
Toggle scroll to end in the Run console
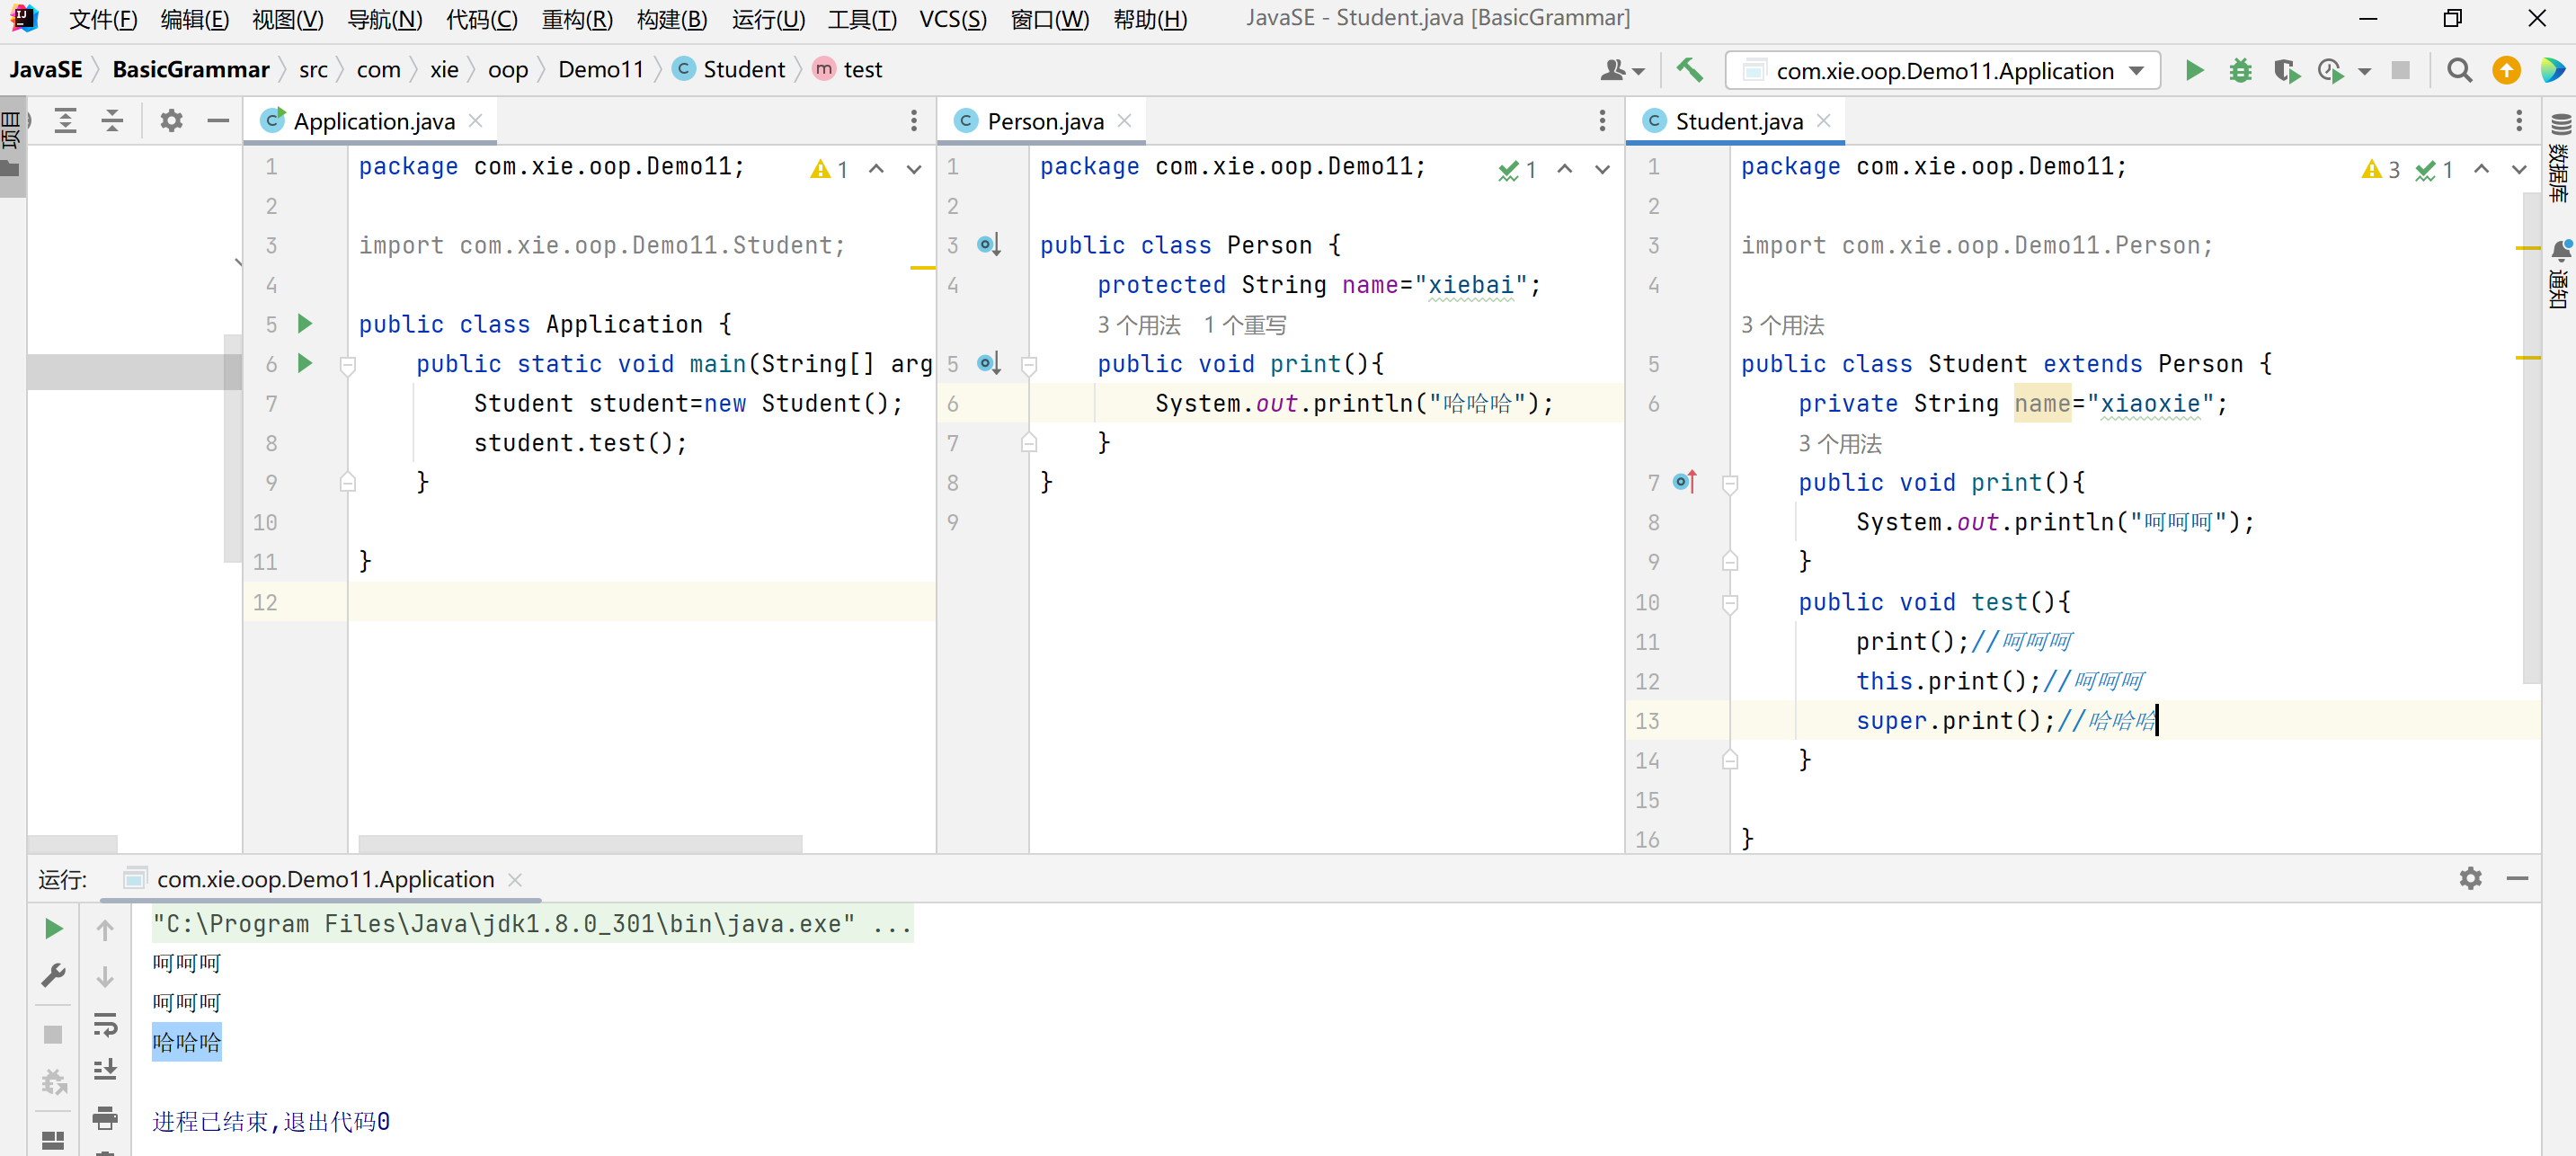tap(105, 1070)
